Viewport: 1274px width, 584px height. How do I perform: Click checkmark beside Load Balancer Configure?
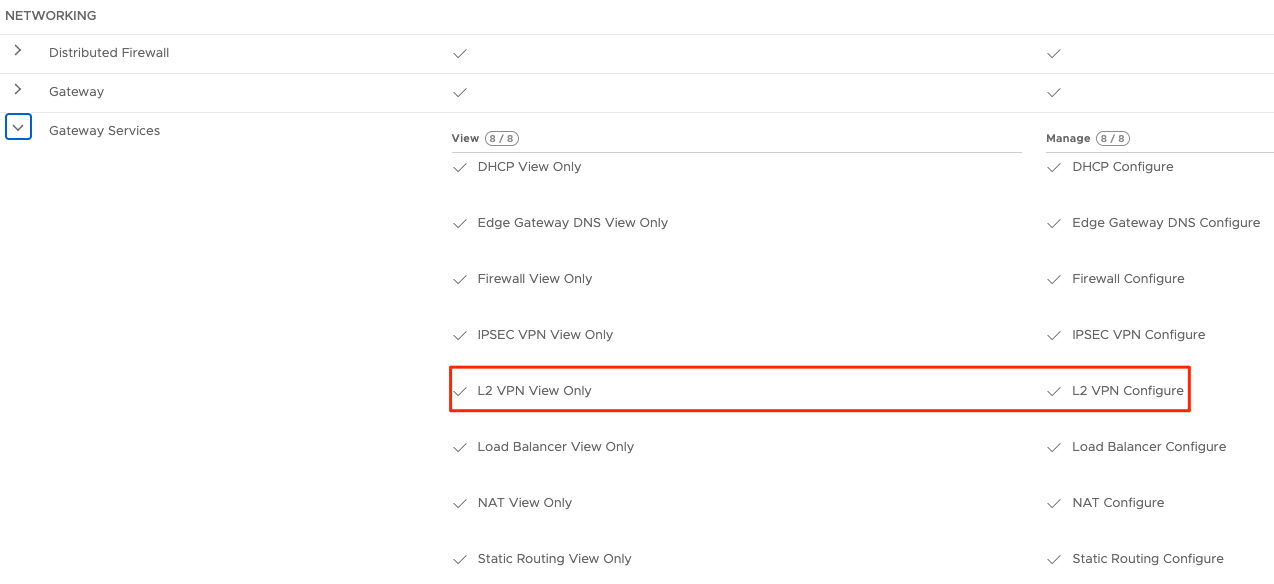(1054, 448)
